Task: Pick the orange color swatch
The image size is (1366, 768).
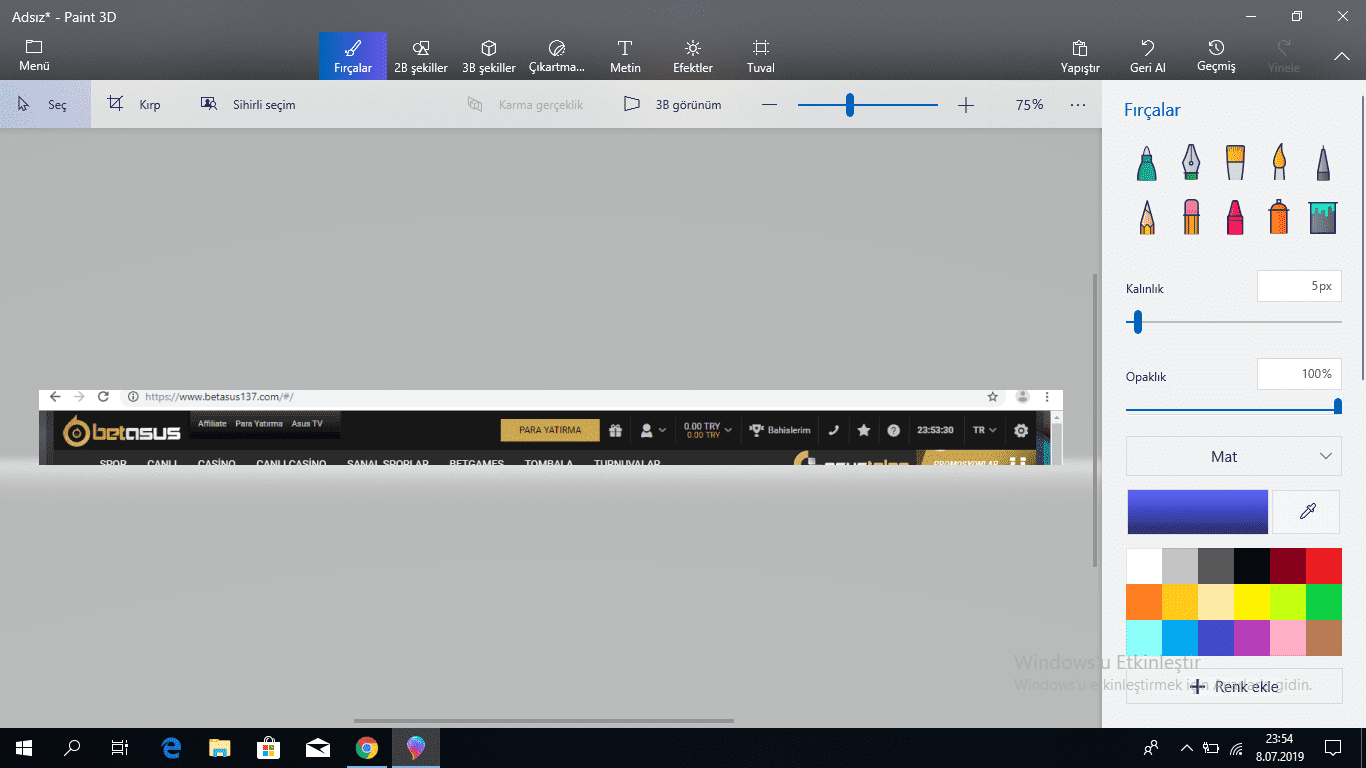Action: pyautogui.click(x=1144, y=602)
